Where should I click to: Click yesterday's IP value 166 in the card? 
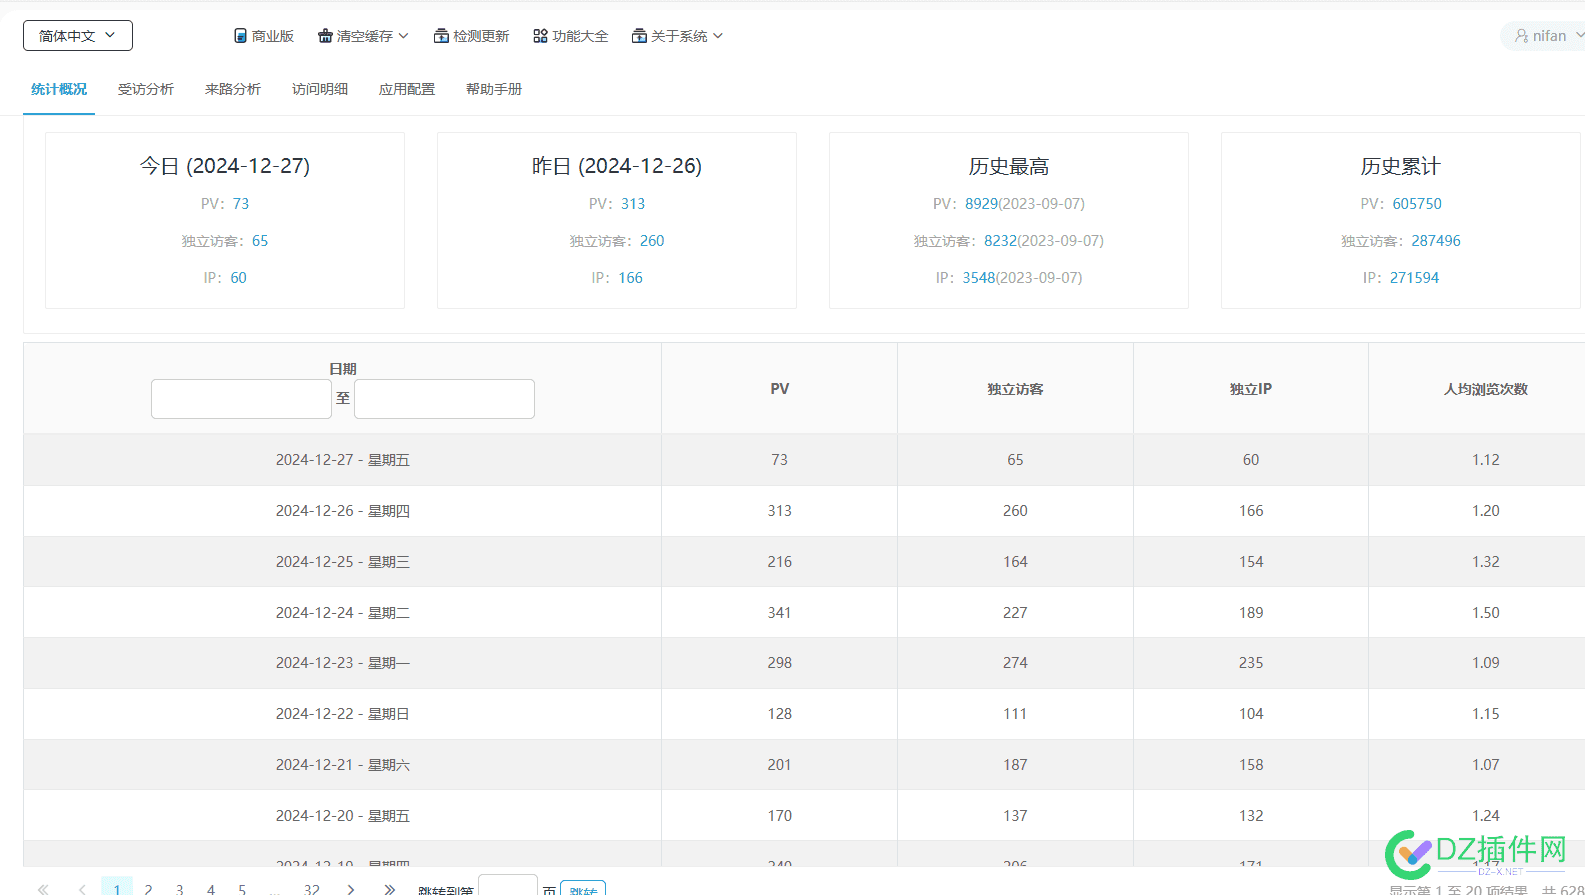click(630, 278)
